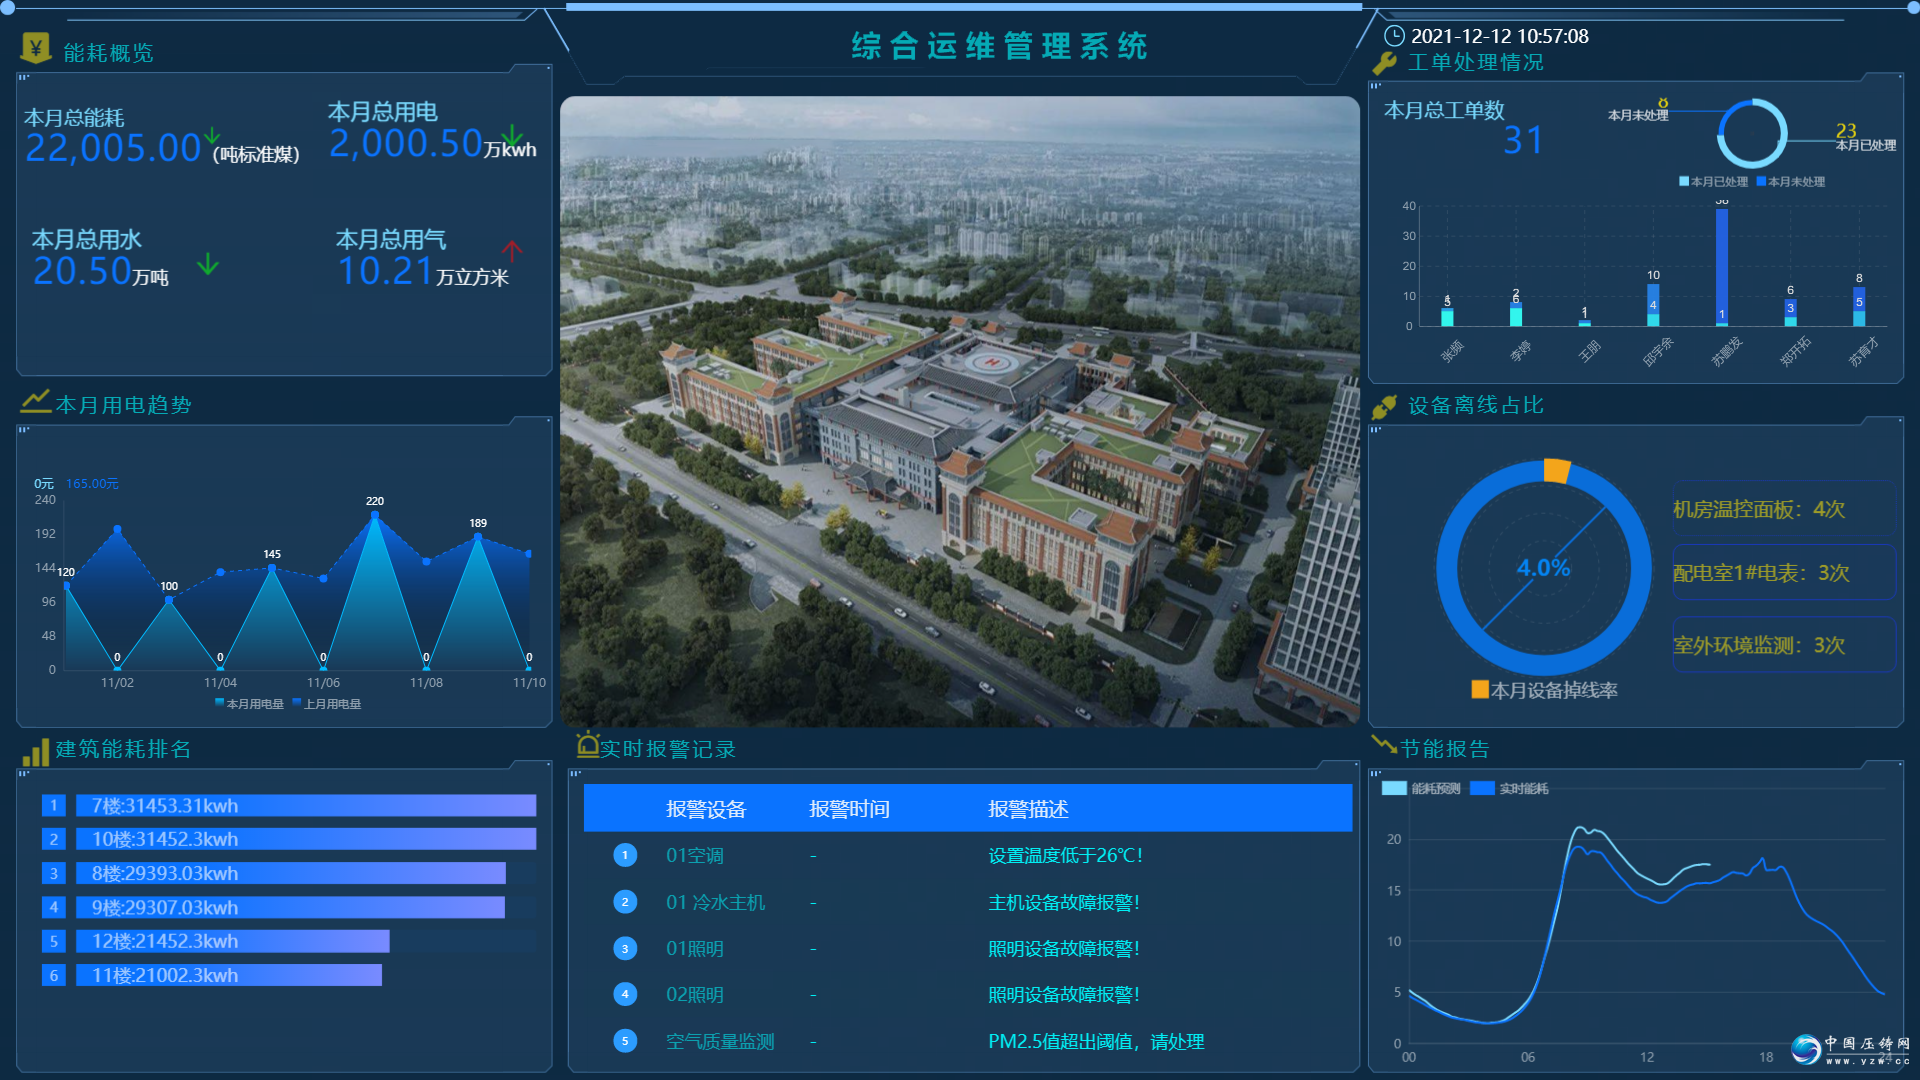The height and width of the screenshot is (1080, 1920).
Task: Click the green down arrow beside 本月总能耗
Action: click(212, 134)
